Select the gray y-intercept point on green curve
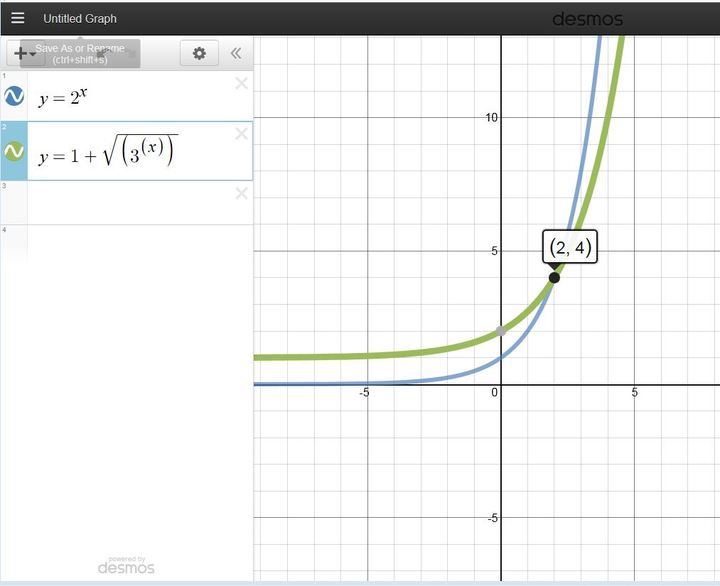This screenshot has height=586, width=720. pyautogui.click(x=501, y=331)
